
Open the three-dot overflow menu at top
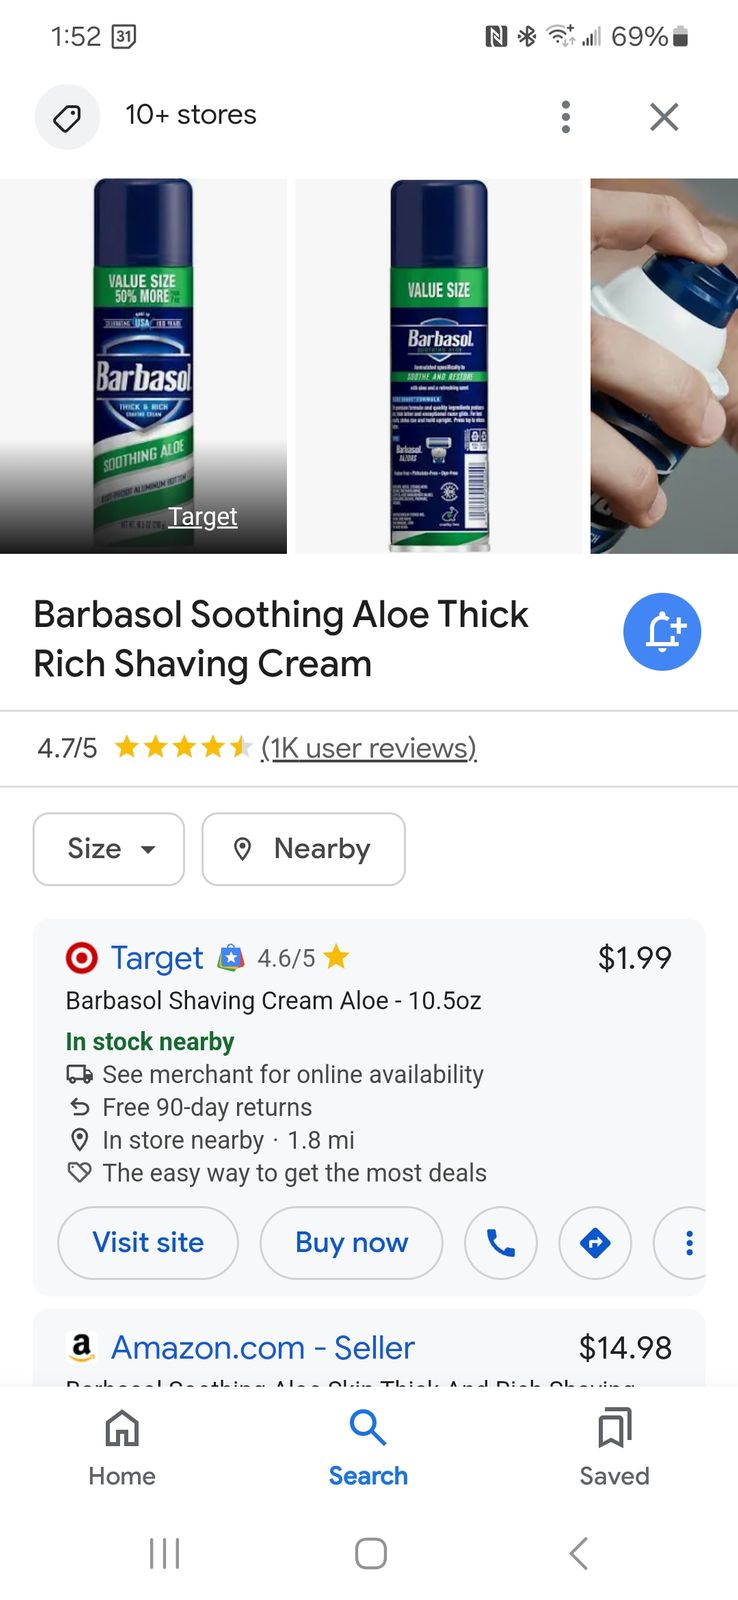coord(566,117)
